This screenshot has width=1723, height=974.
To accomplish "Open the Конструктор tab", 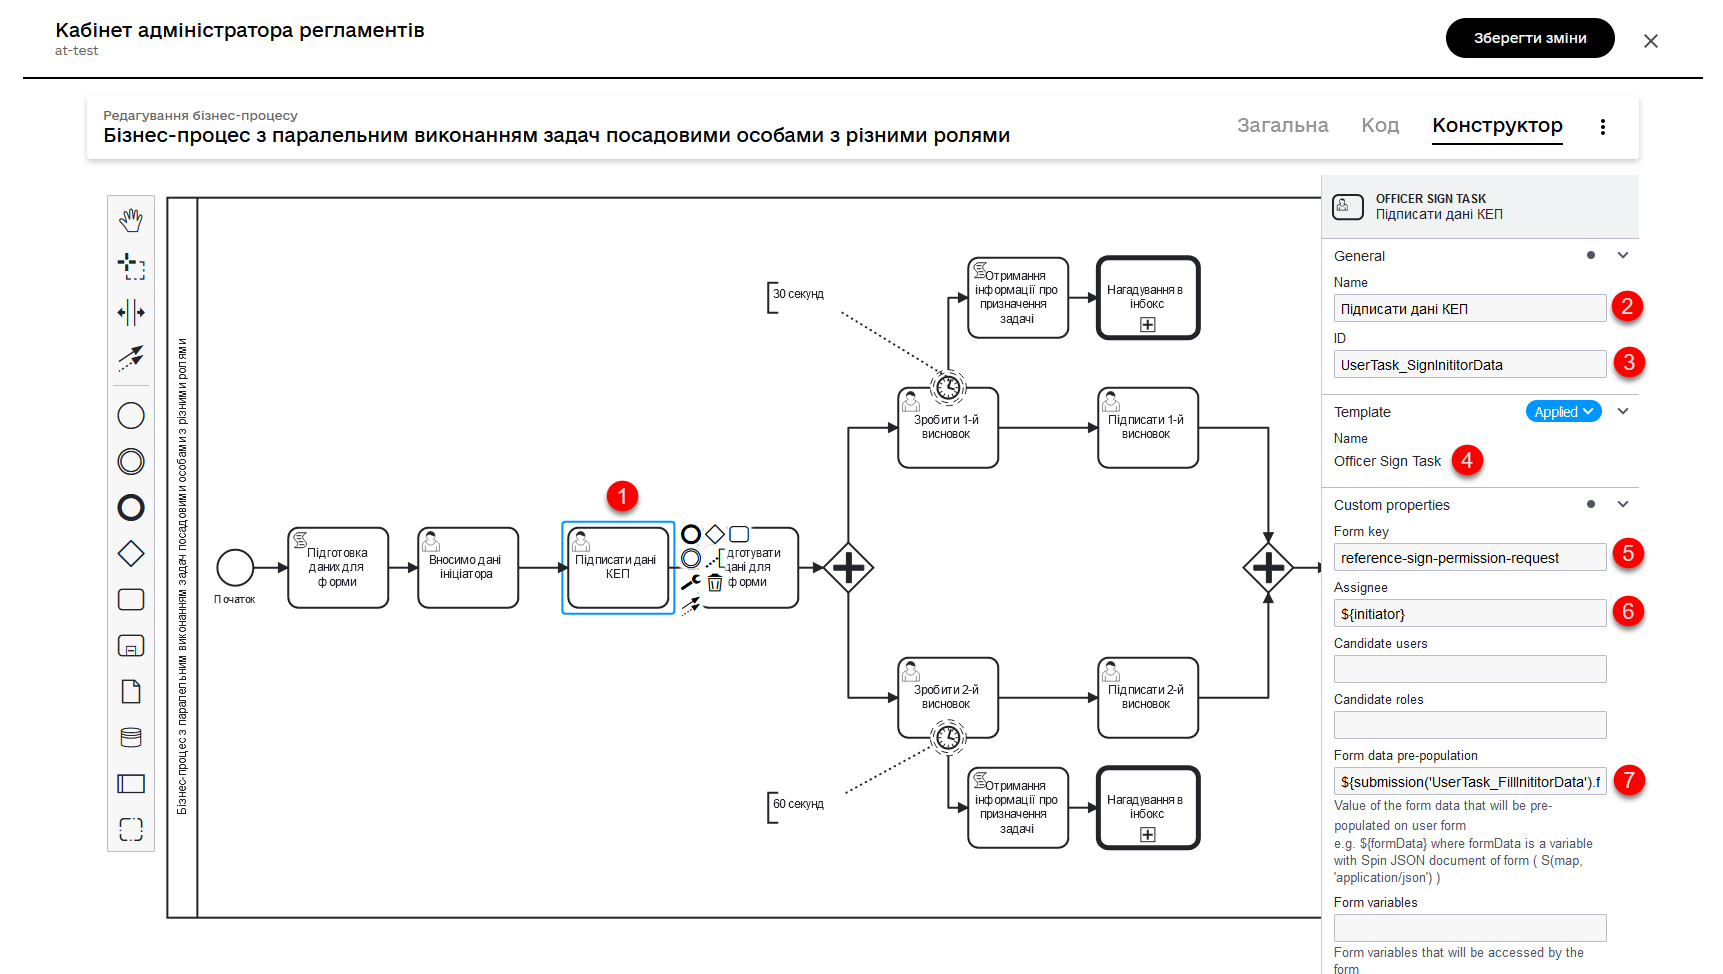I will 1497,125.
